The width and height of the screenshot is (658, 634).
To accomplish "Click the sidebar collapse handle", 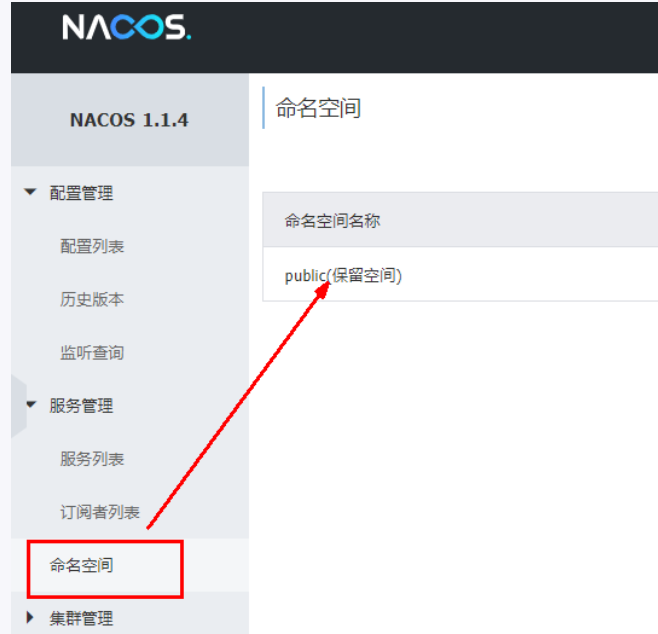I will click(x=19, y=406).
